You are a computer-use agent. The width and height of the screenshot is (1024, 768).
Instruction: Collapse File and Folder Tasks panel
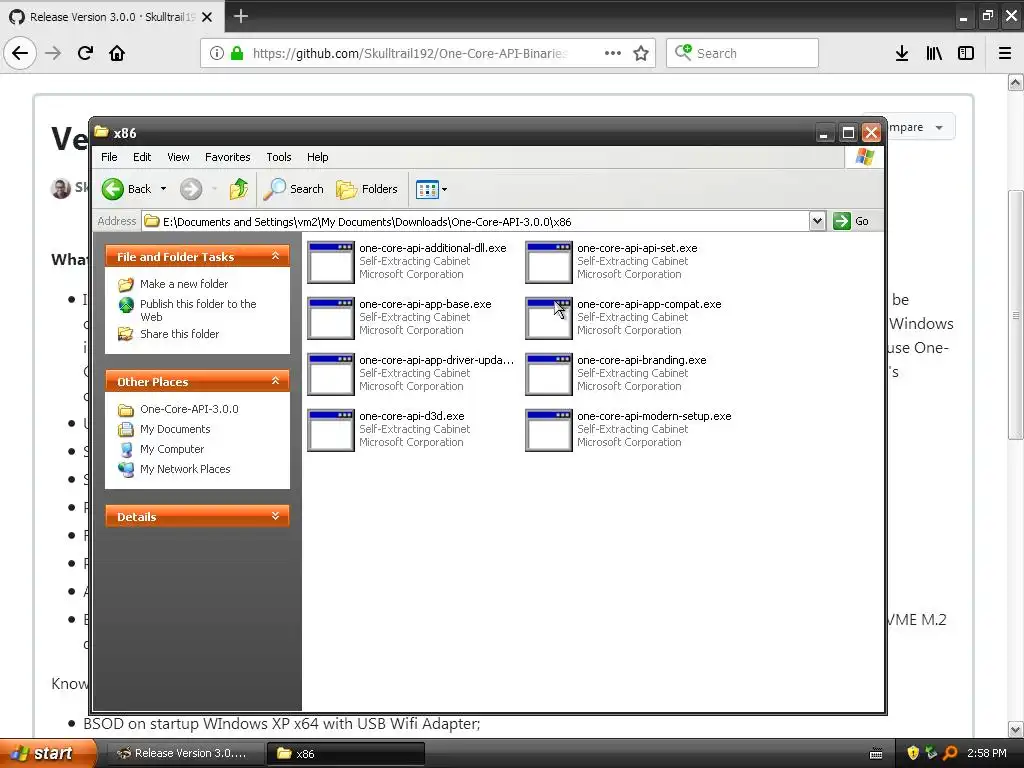point(276,256)
